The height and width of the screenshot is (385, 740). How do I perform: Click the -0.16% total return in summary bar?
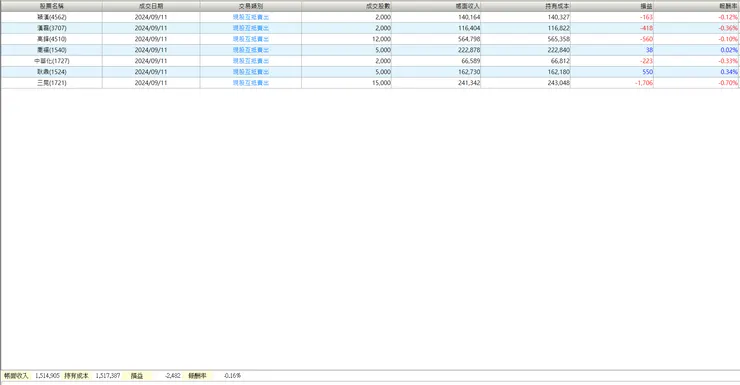pos(233,376)
